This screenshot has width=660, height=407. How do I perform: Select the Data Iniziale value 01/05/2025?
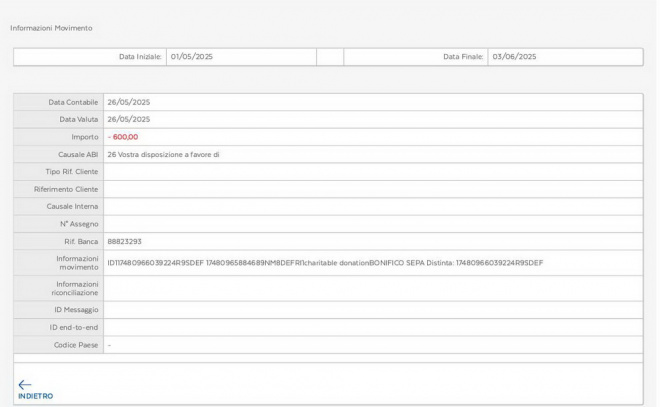point(190,57)
